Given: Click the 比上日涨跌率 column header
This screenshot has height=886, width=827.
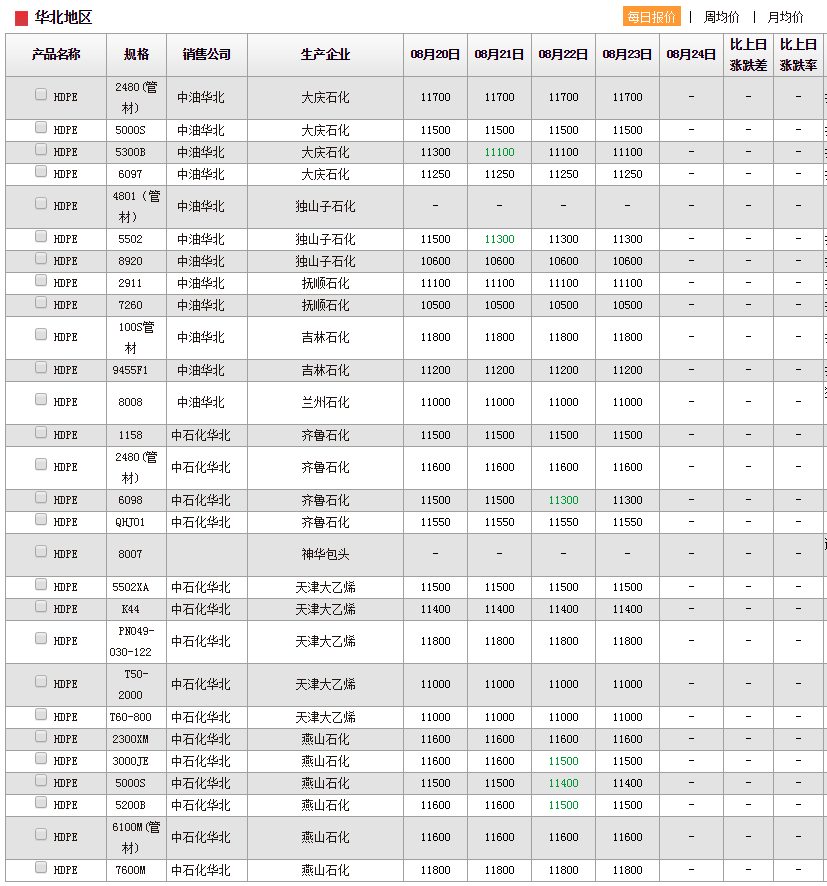Looking at the screenshot, I should [x=798, y=54].
